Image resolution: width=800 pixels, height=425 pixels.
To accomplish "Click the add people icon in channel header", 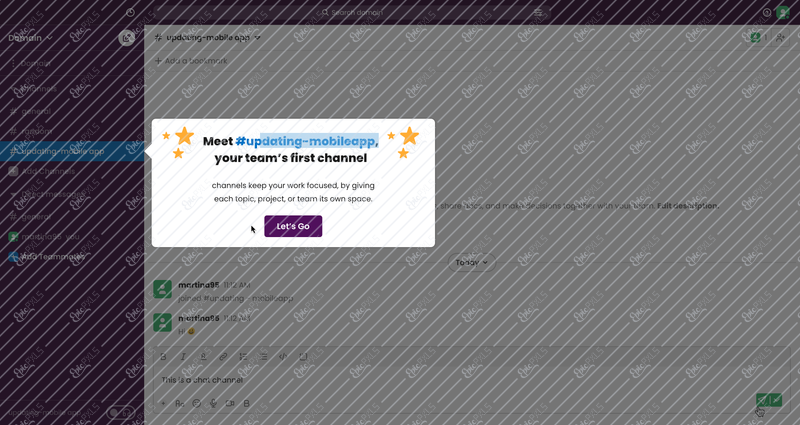I will 780,38.
